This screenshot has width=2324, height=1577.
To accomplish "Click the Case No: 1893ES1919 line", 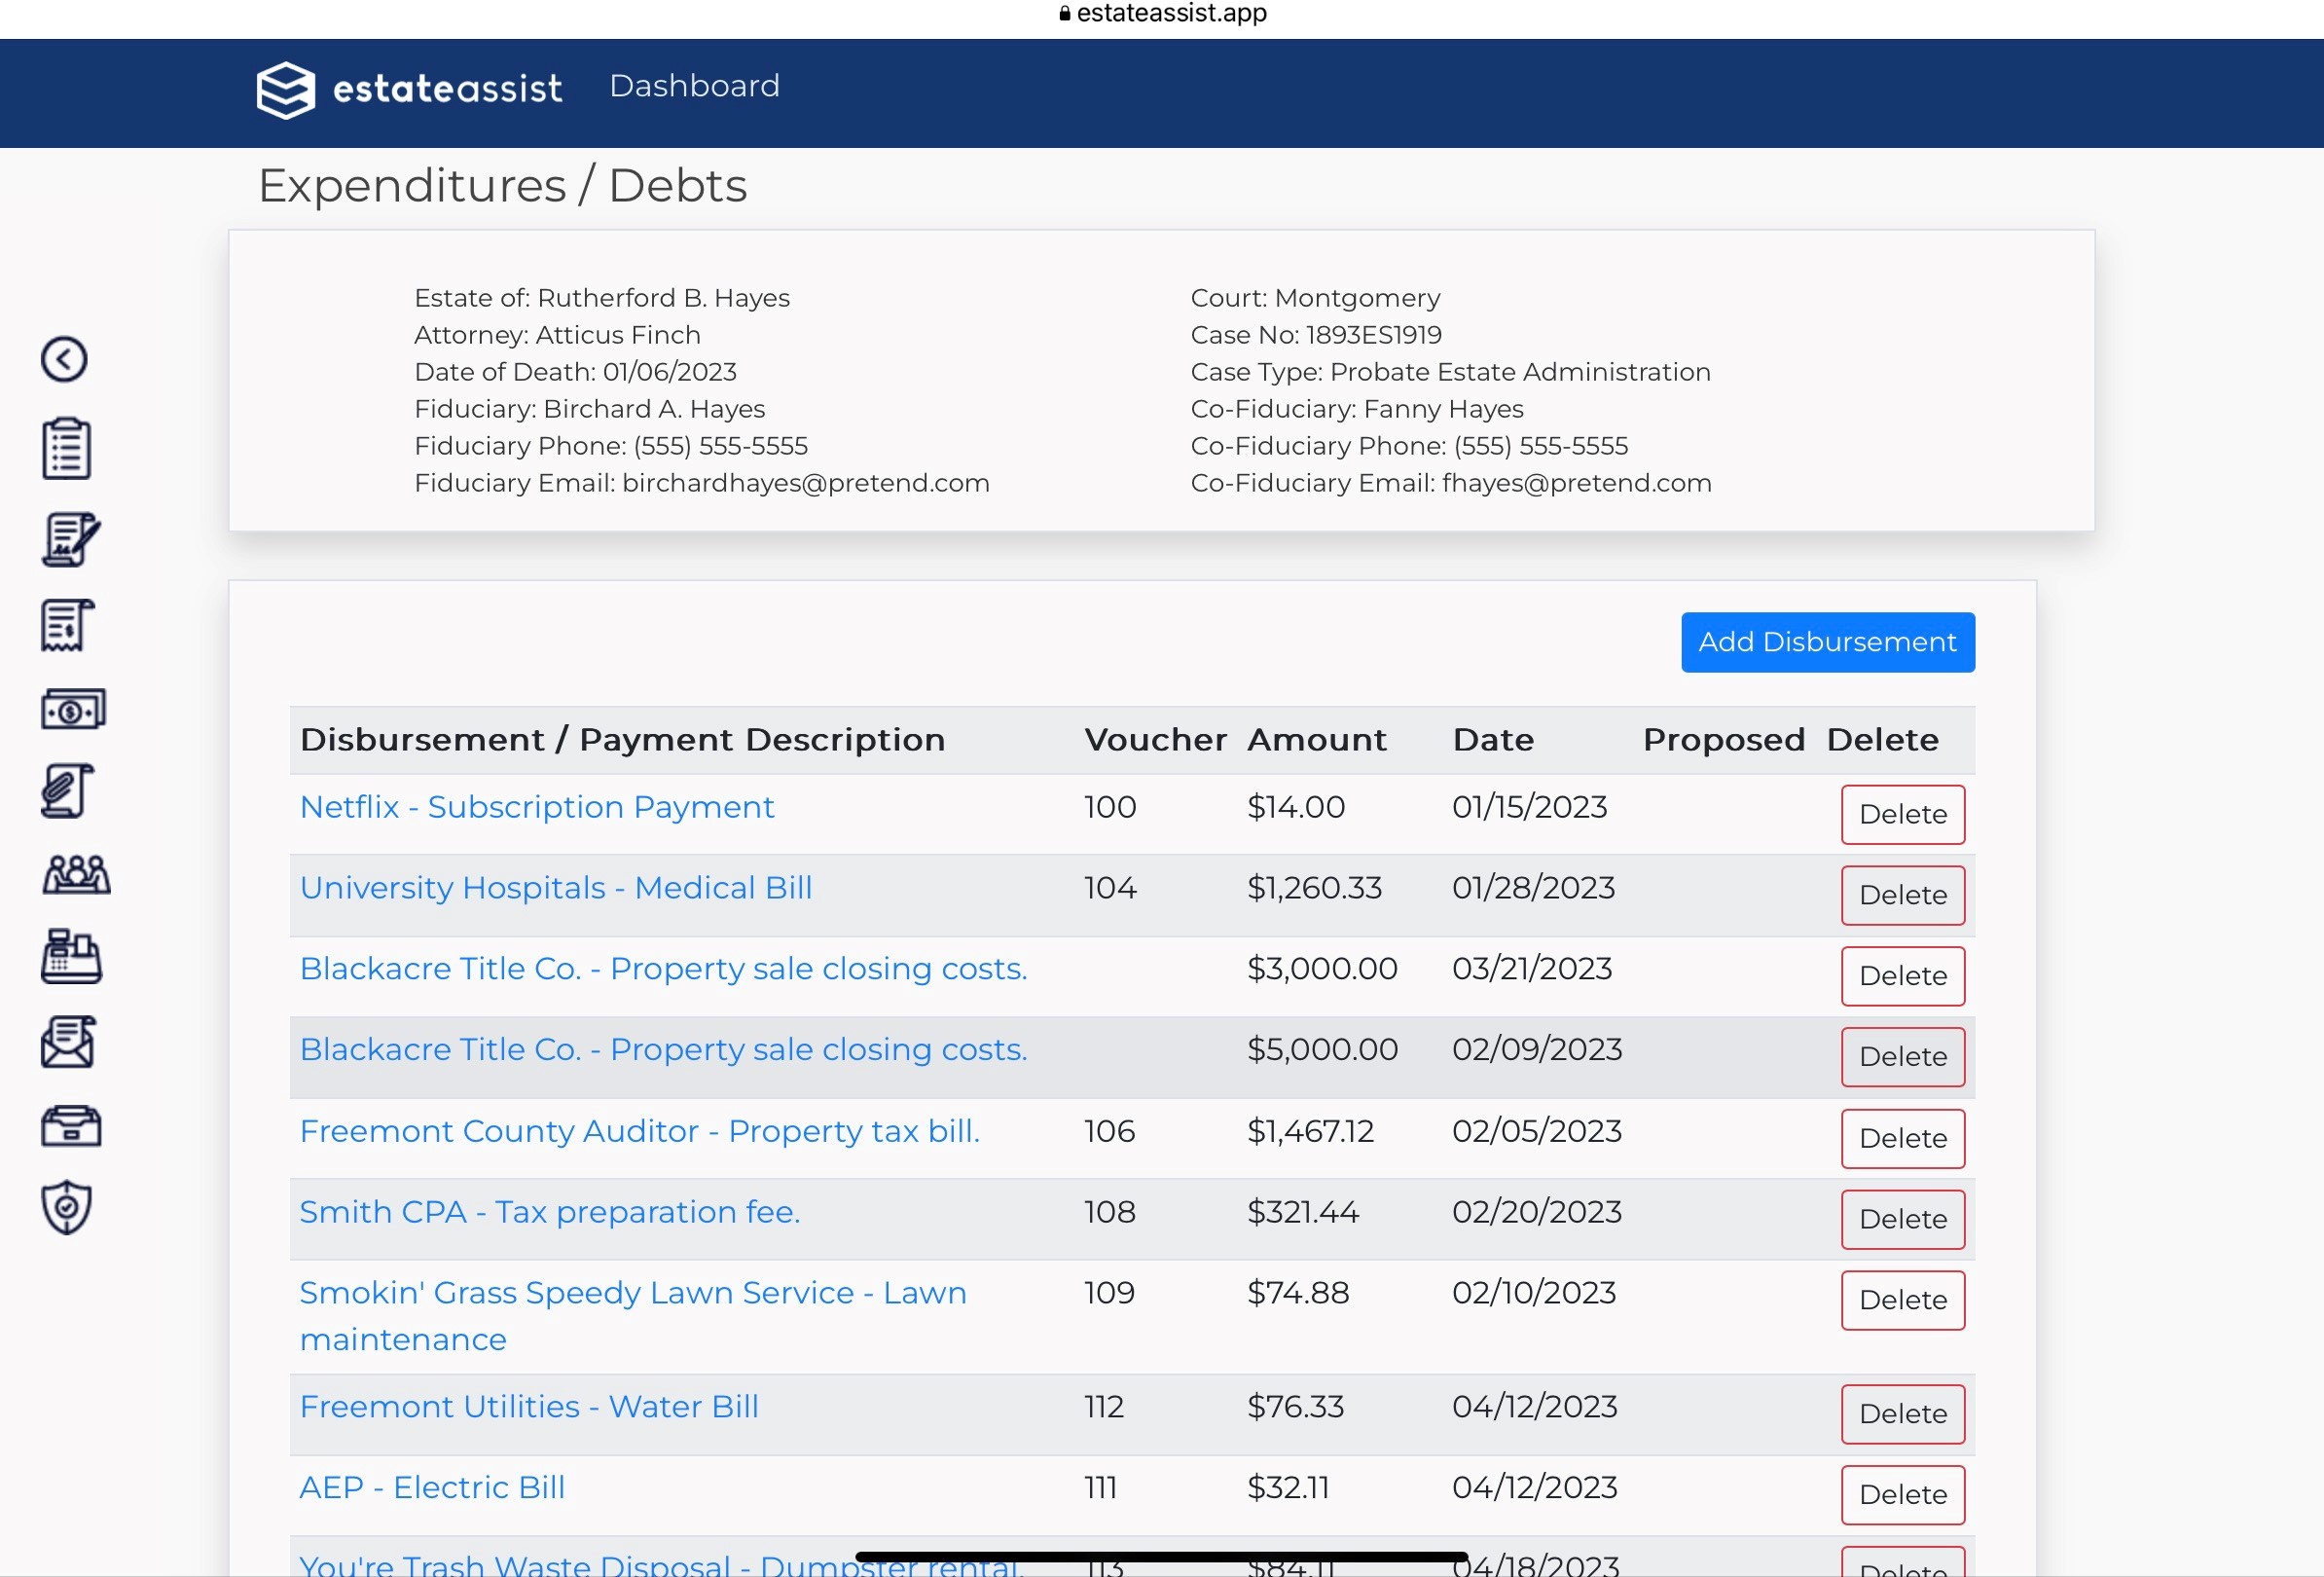I will pos(1315,335).
